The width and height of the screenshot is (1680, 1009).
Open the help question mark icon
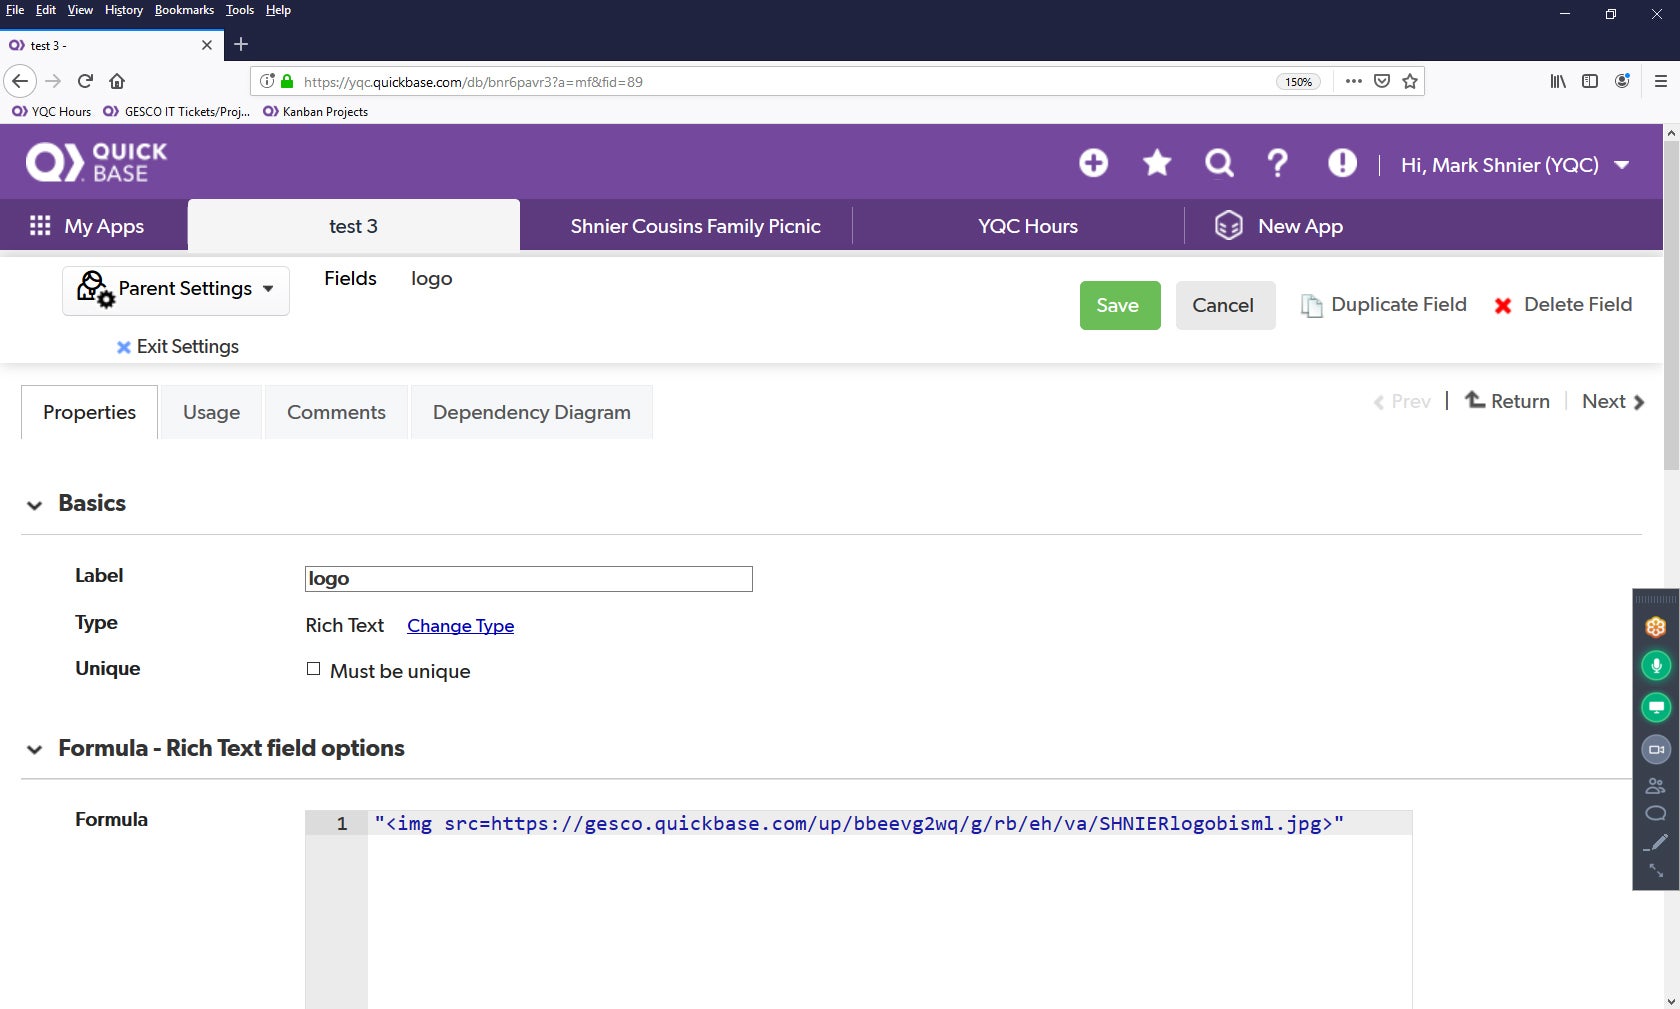(1277, 163)
